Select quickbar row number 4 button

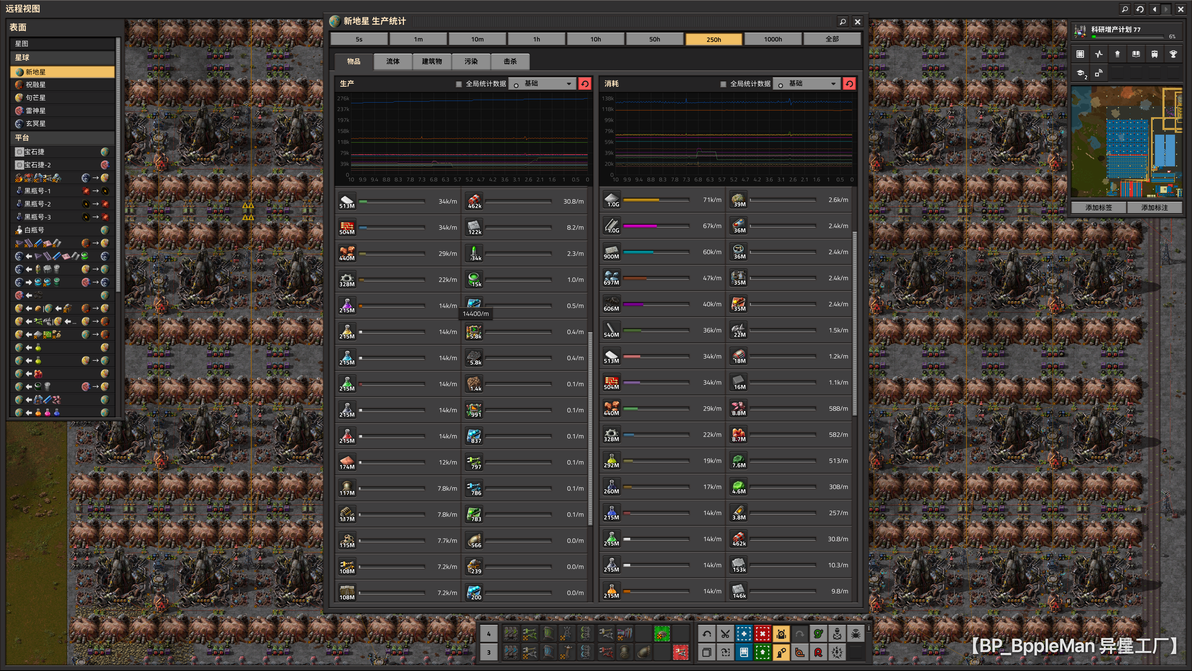click(x=489, y=634)
